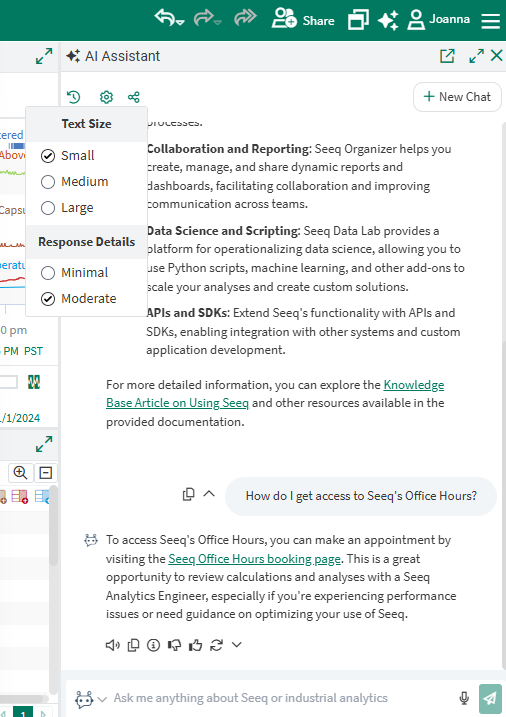Image resolution: width=506 pixels, height=717 pixels.
Task: Click the date field showing /1/2024
Action: pos(21,418)
